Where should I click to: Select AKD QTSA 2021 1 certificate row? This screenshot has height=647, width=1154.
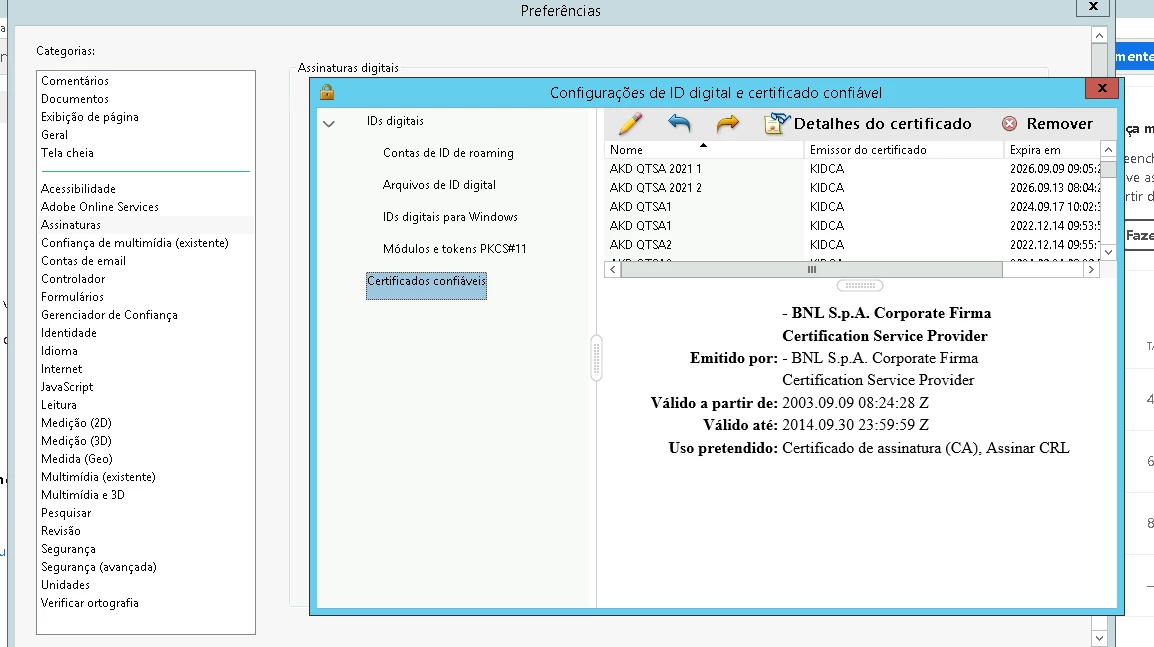(x=852, y=169)
